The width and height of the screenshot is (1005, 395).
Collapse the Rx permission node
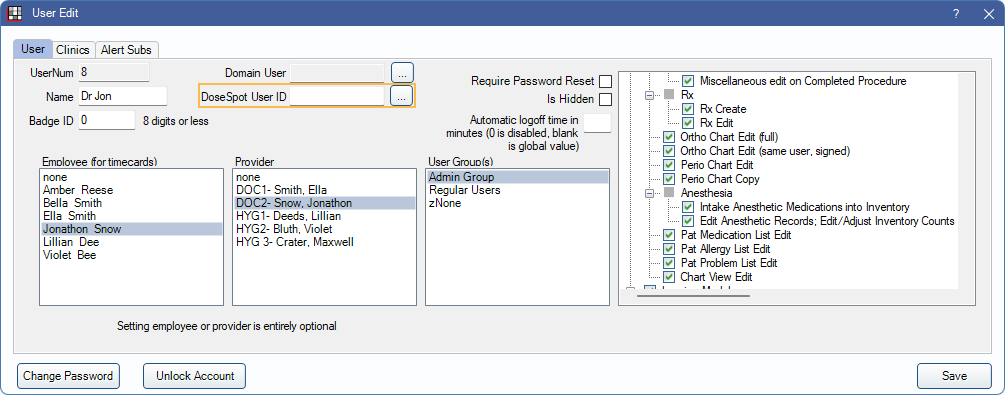tap(649, 95)
